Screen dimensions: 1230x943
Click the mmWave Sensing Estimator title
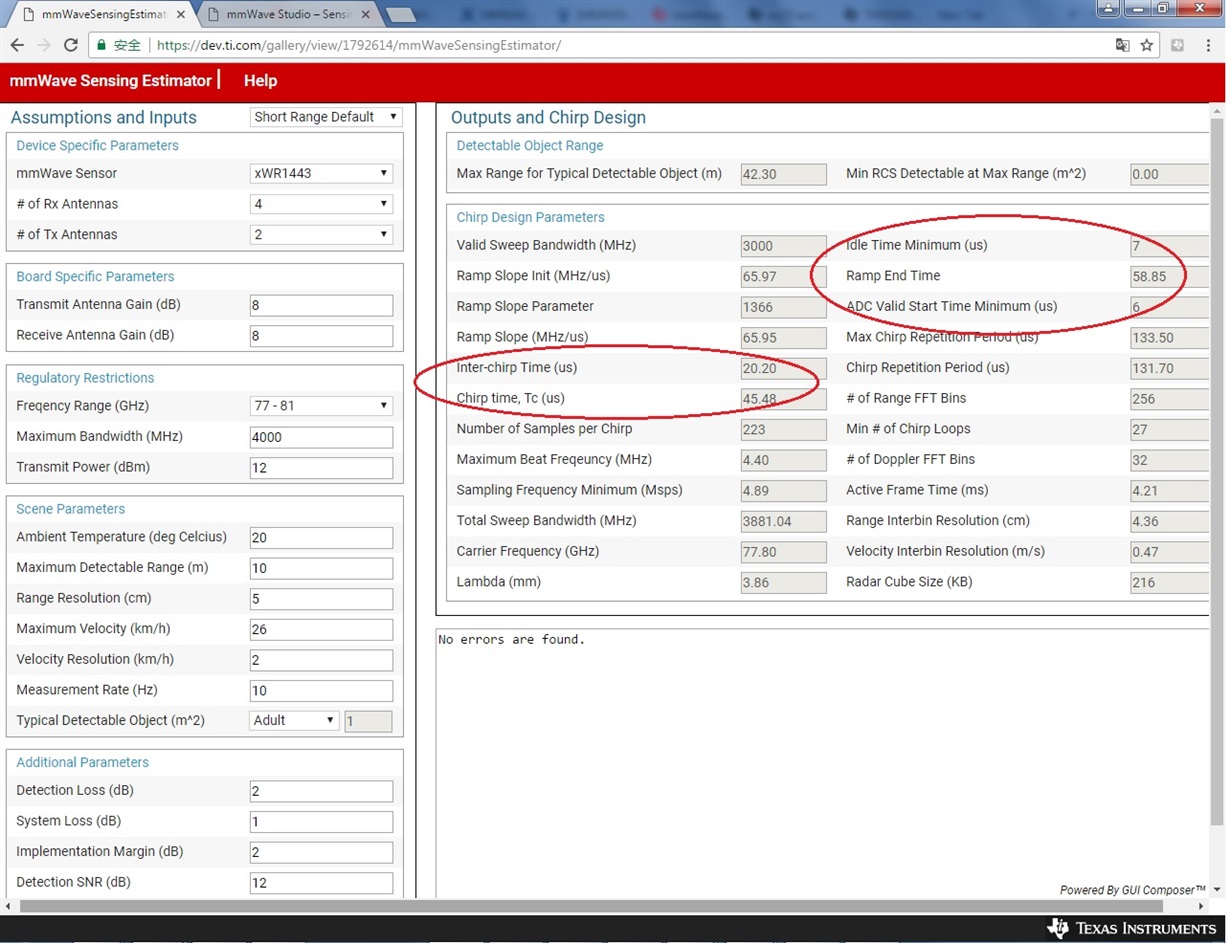point(110,81)
